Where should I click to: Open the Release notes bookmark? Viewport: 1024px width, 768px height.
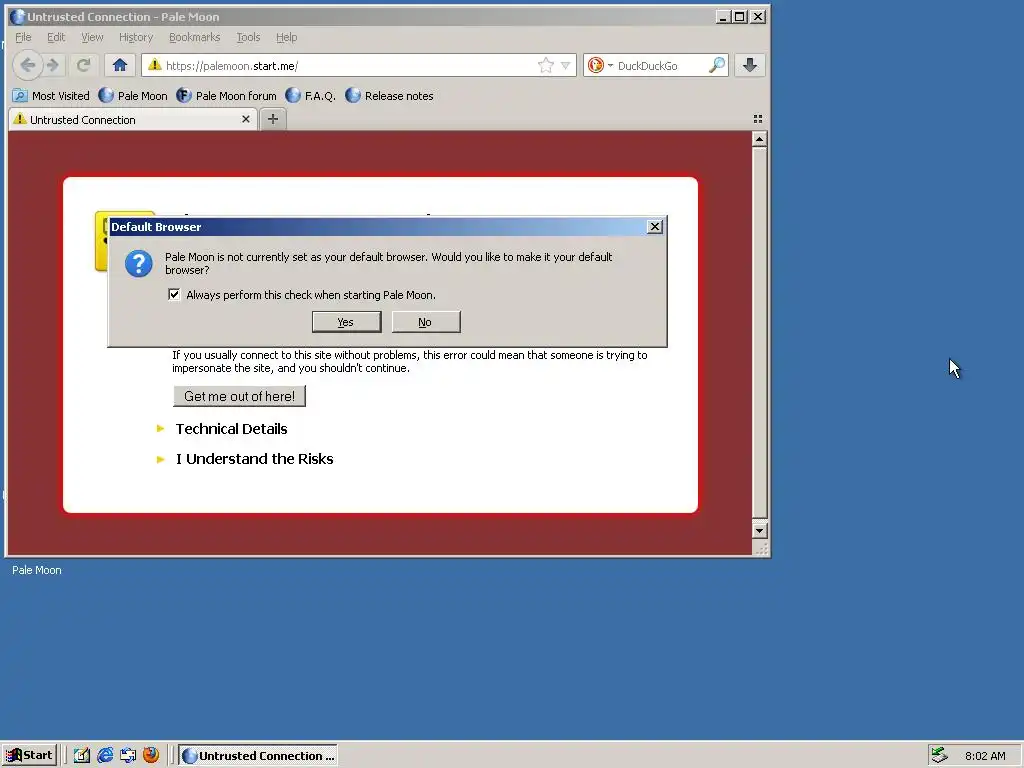tap(389, 96)
